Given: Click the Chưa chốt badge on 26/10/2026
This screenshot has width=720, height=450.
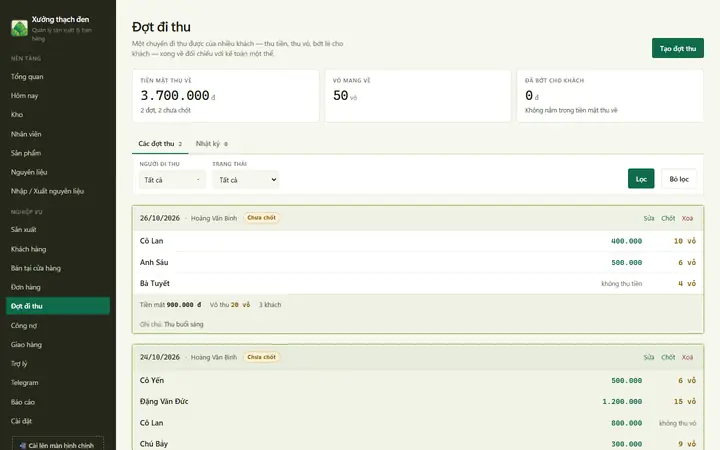Looking at the screenshot, I should (261, 218).
